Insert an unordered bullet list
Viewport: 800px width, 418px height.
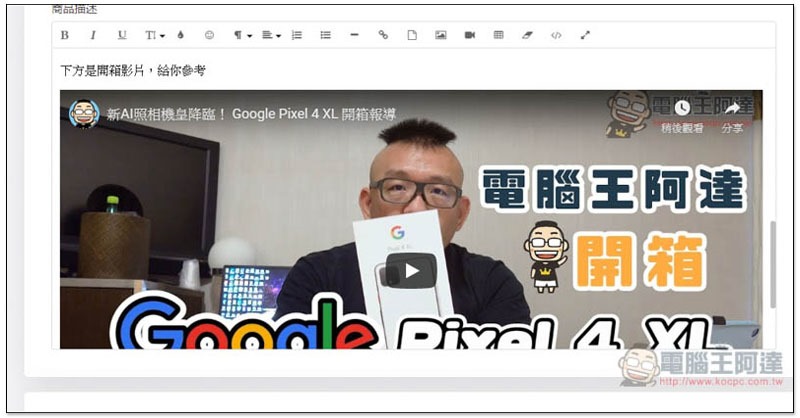click(326, 35)
